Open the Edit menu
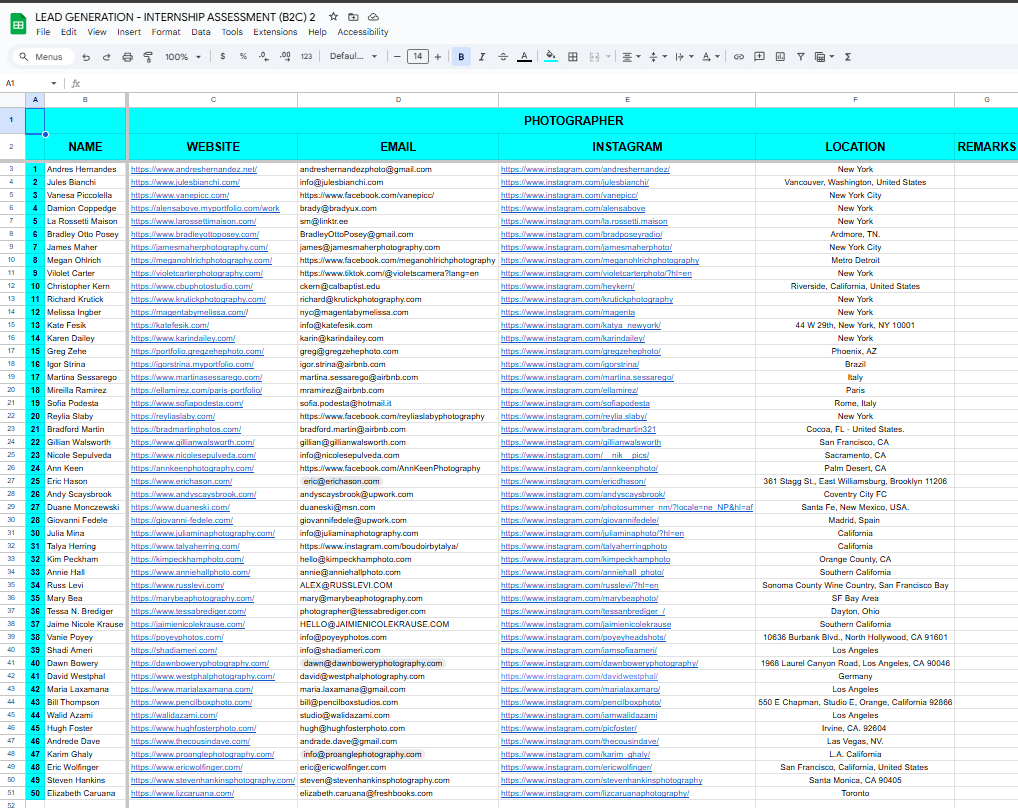Screen dimensions: 1018x808 click(x=68, y=32)
